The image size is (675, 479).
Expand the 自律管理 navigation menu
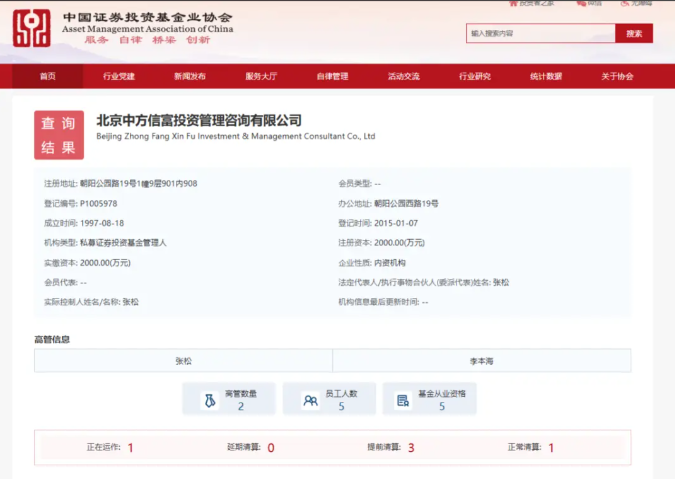[332, 76]
